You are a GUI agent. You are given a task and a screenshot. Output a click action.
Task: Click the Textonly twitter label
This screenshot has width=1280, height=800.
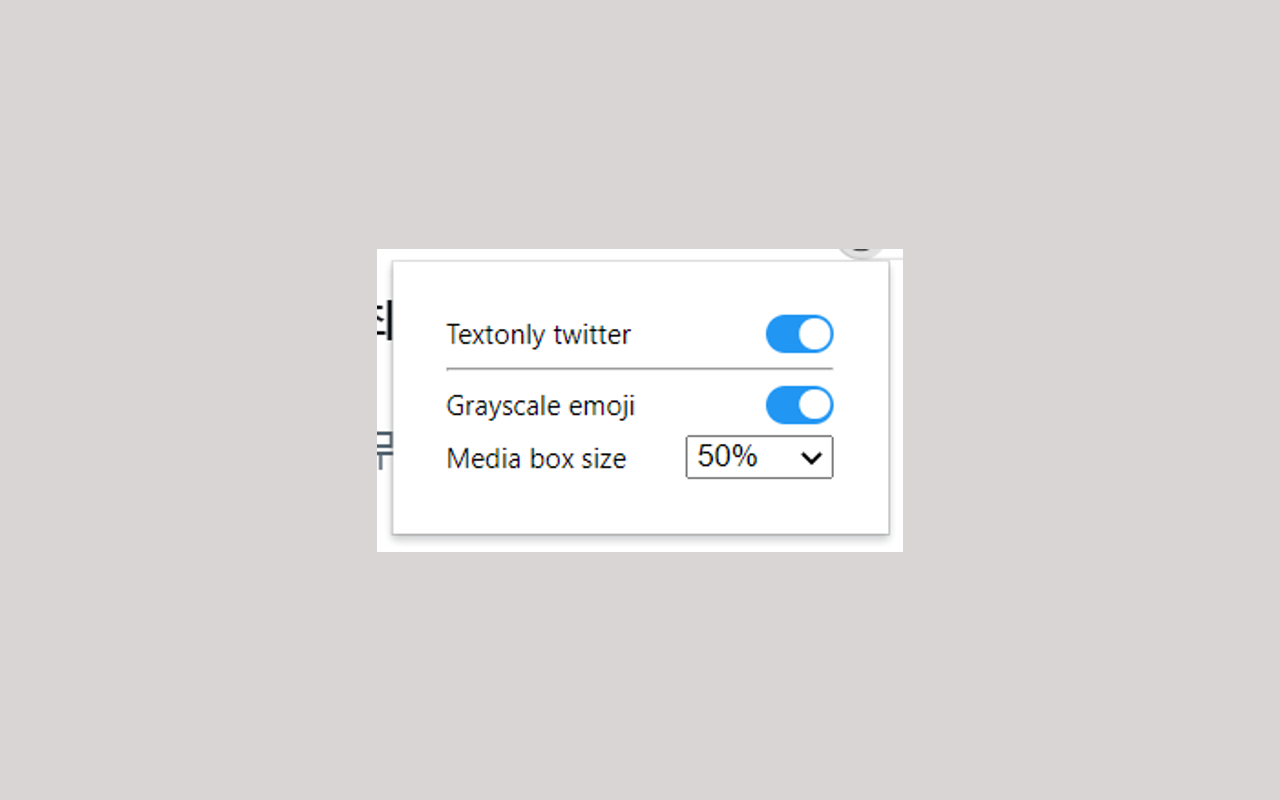(538, 334)
